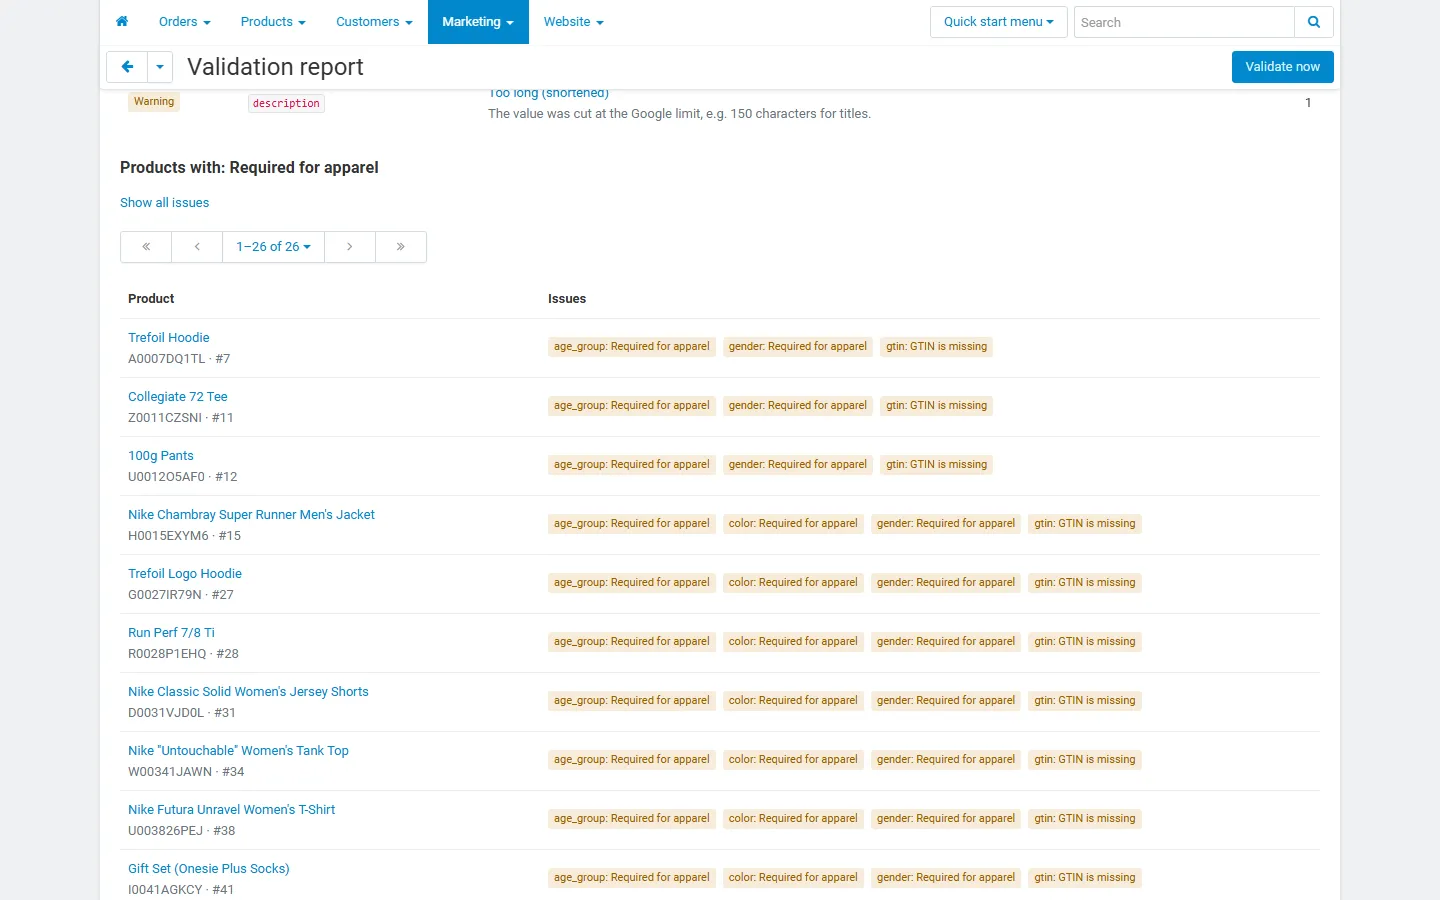Jump to last page of results
This screenshot has height=900, width=1440.
click(x=401, y=247)
